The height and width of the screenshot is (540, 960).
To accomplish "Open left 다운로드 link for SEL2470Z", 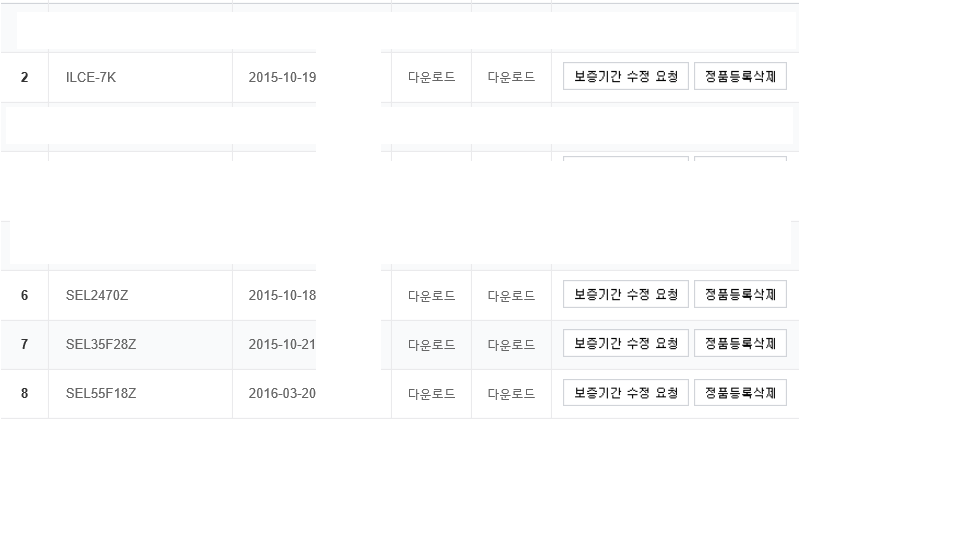I will click(431, 296).
